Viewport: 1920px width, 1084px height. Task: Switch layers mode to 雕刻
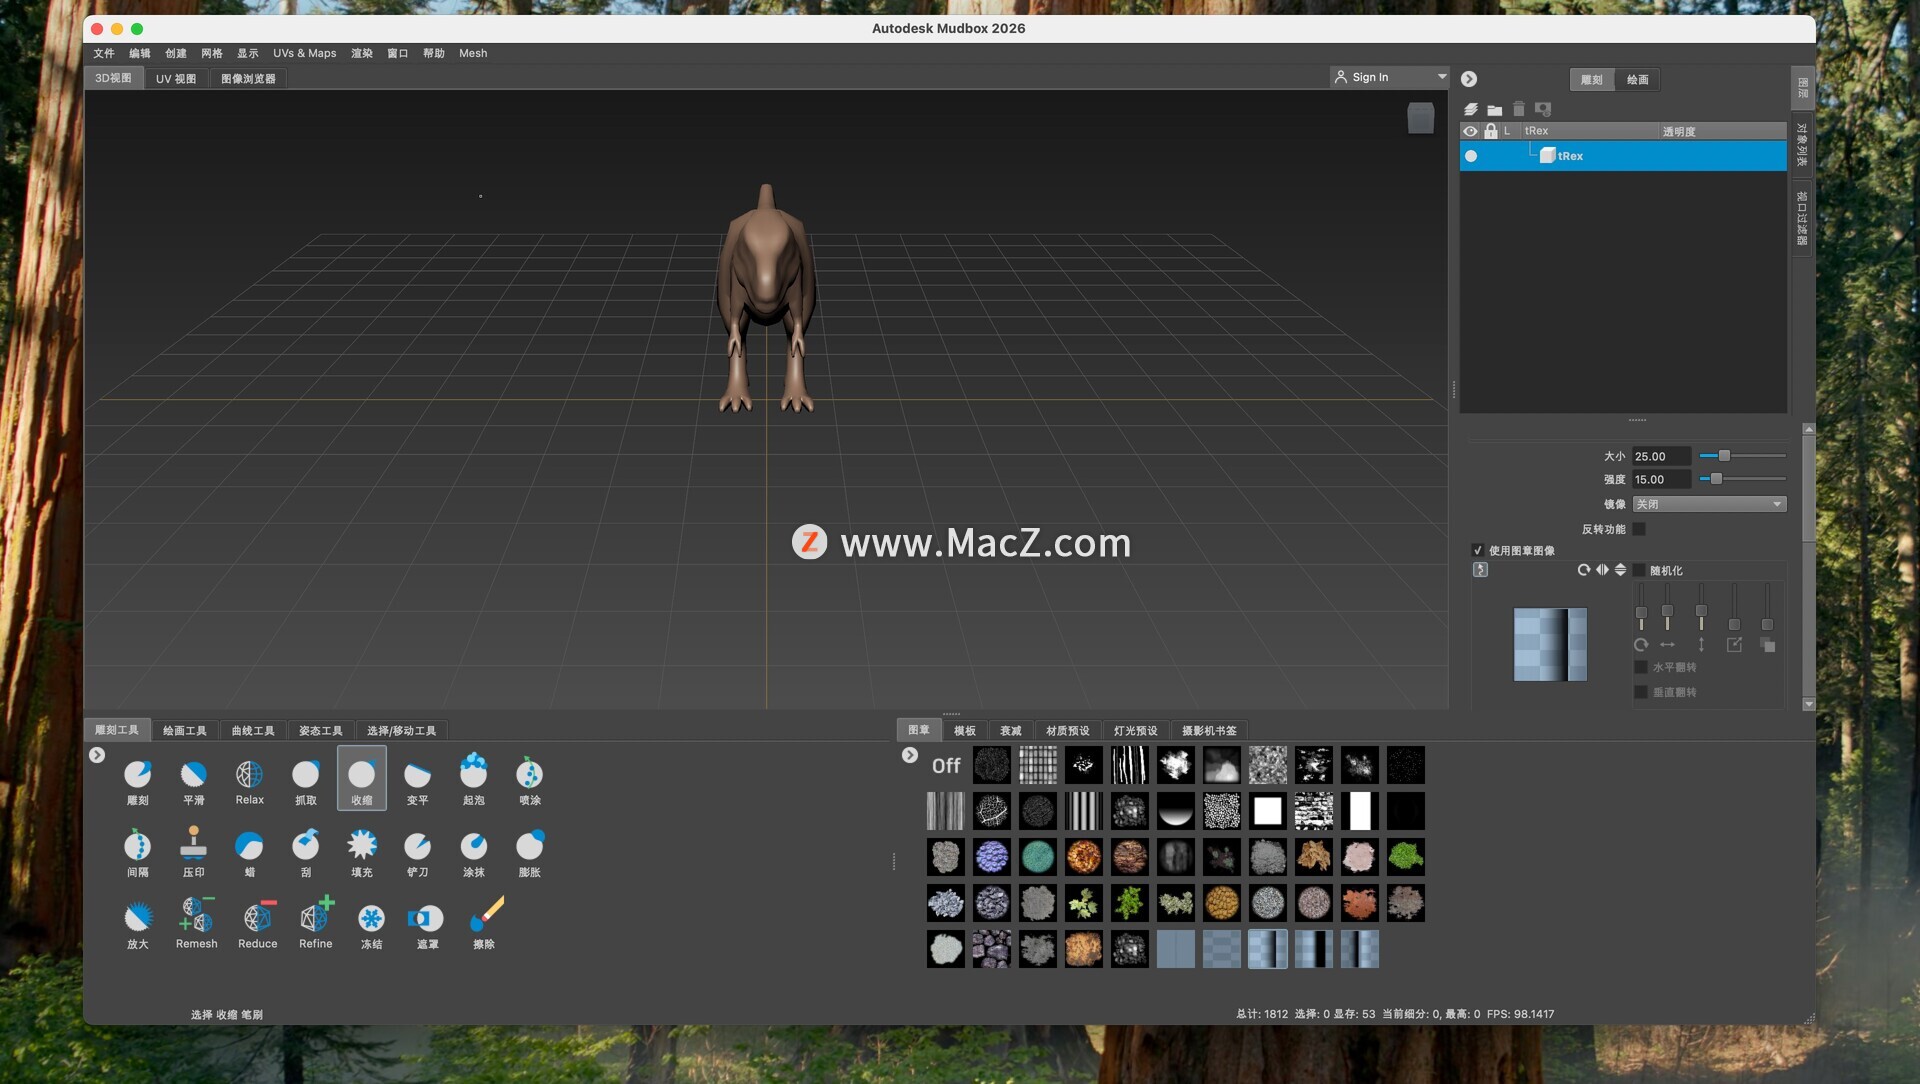[1592, 80]
